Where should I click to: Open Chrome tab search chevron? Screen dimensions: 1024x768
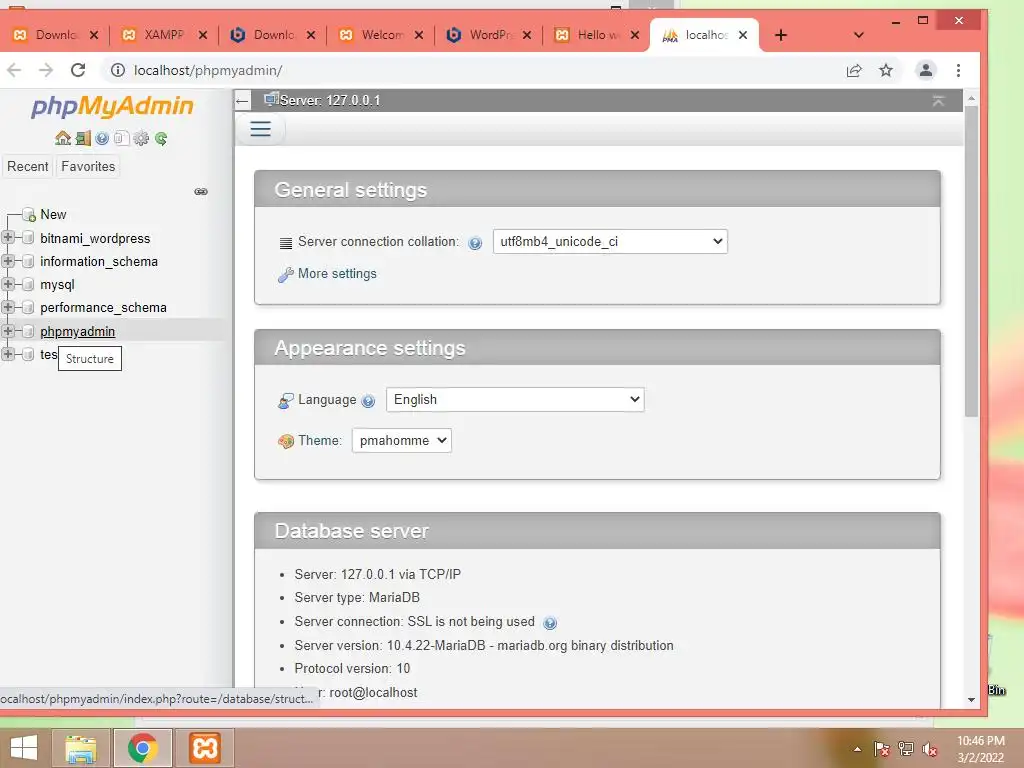pos(859,35)
